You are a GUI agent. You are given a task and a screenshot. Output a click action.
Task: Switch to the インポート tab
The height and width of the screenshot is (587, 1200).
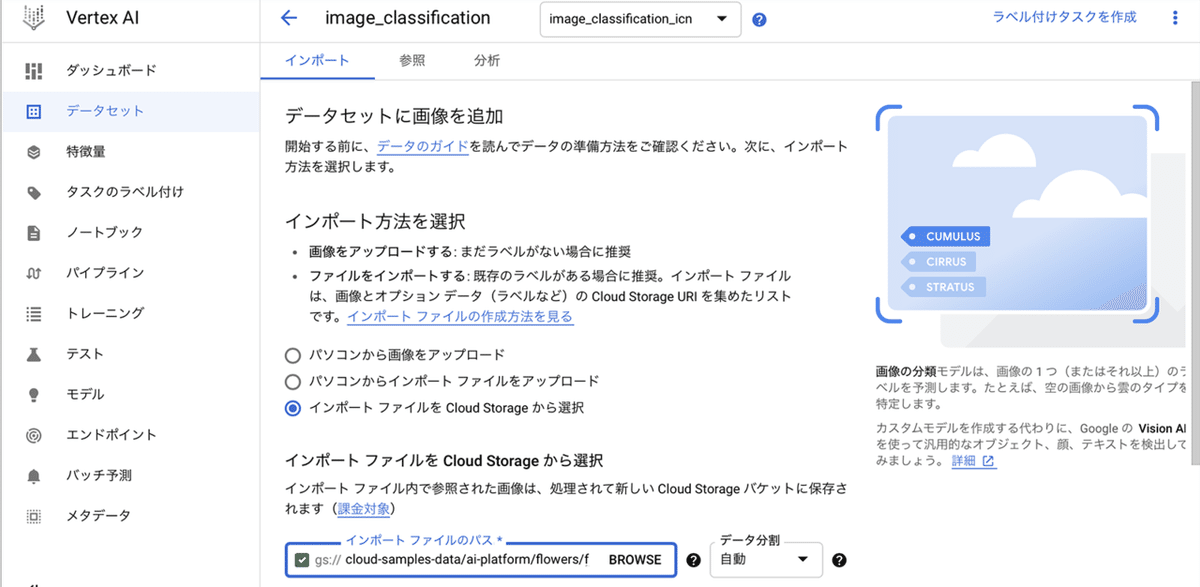[x=317, y=61]
